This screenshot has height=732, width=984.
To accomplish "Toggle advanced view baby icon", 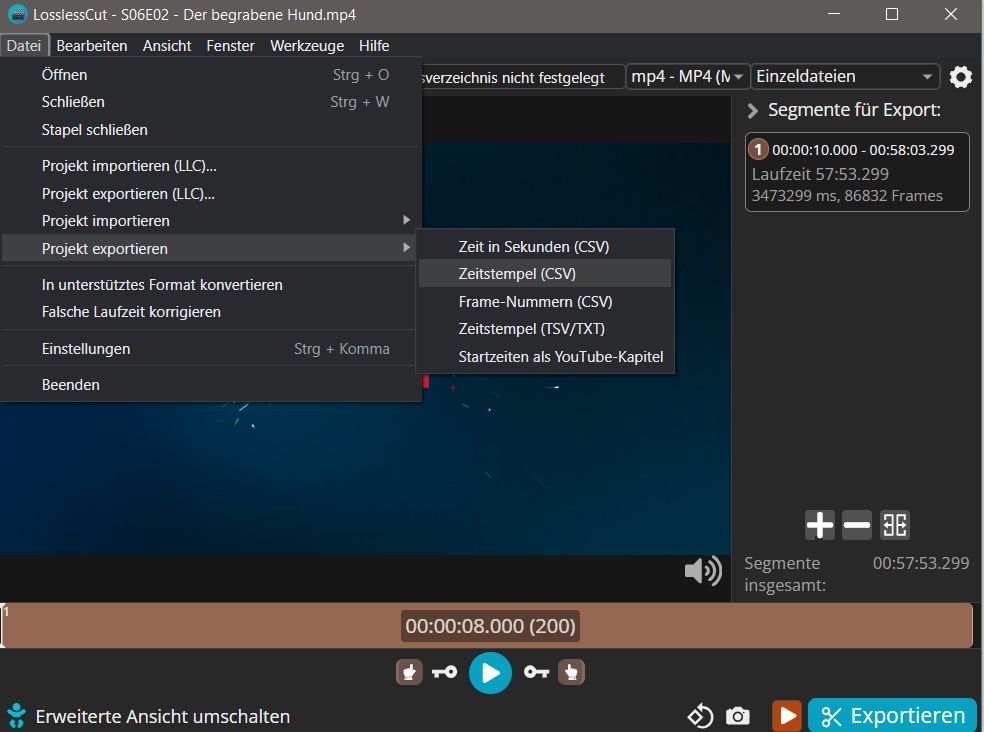I will tap(16, 716).
